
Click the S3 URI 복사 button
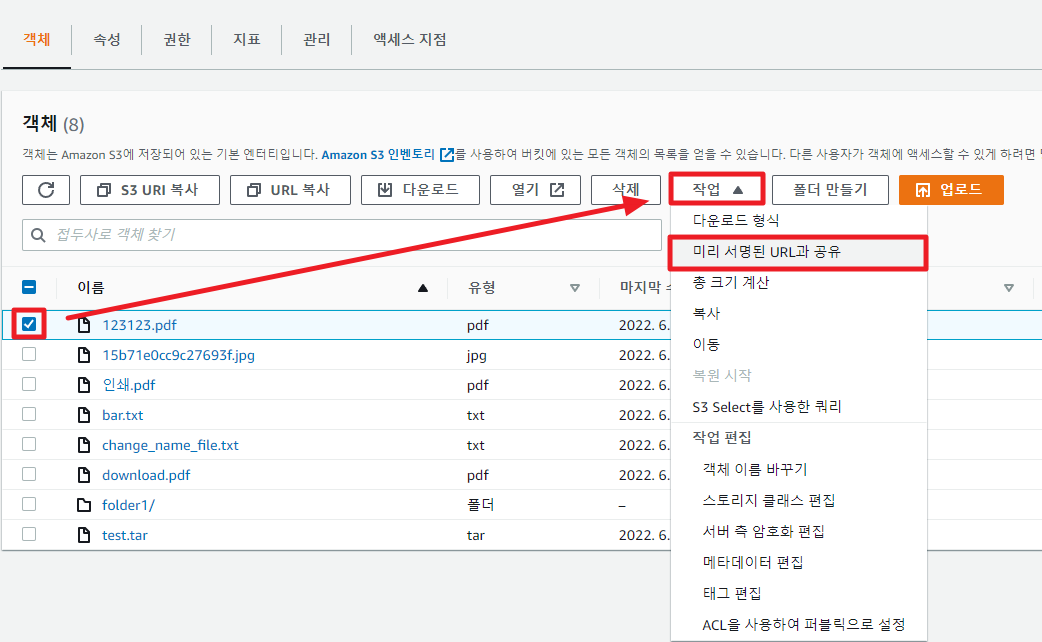point(150,190)
